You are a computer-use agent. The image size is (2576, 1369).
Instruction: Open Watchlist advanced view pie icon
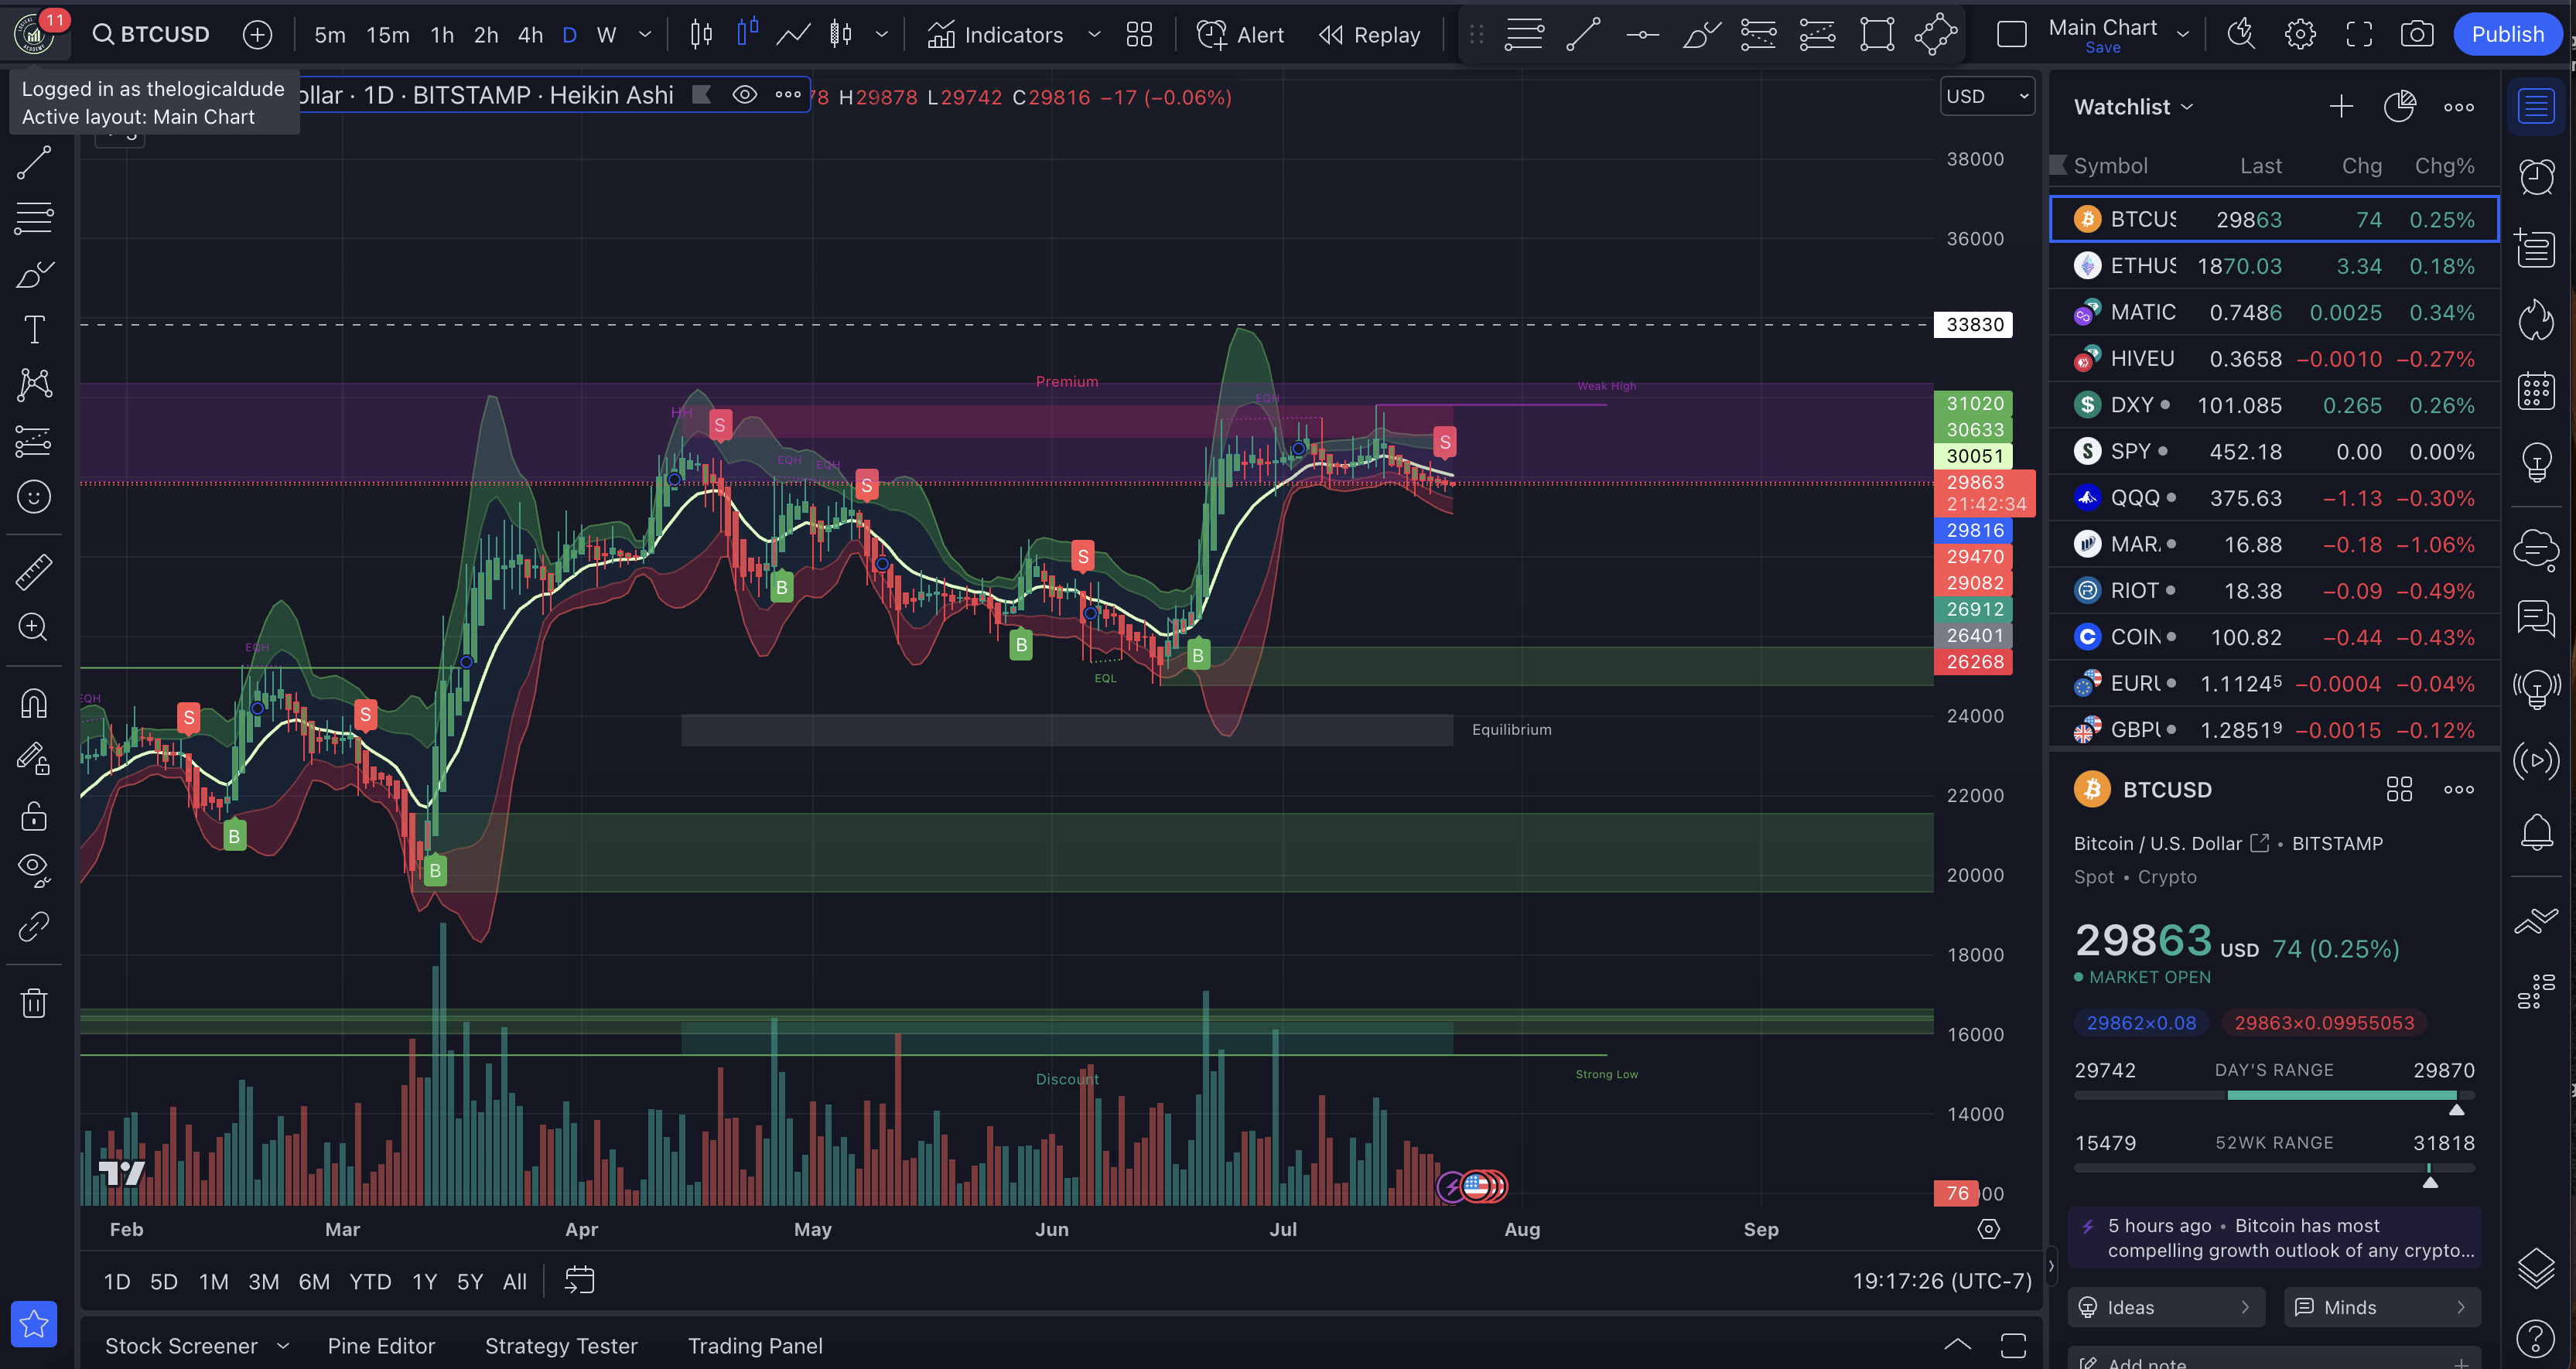2399,107
